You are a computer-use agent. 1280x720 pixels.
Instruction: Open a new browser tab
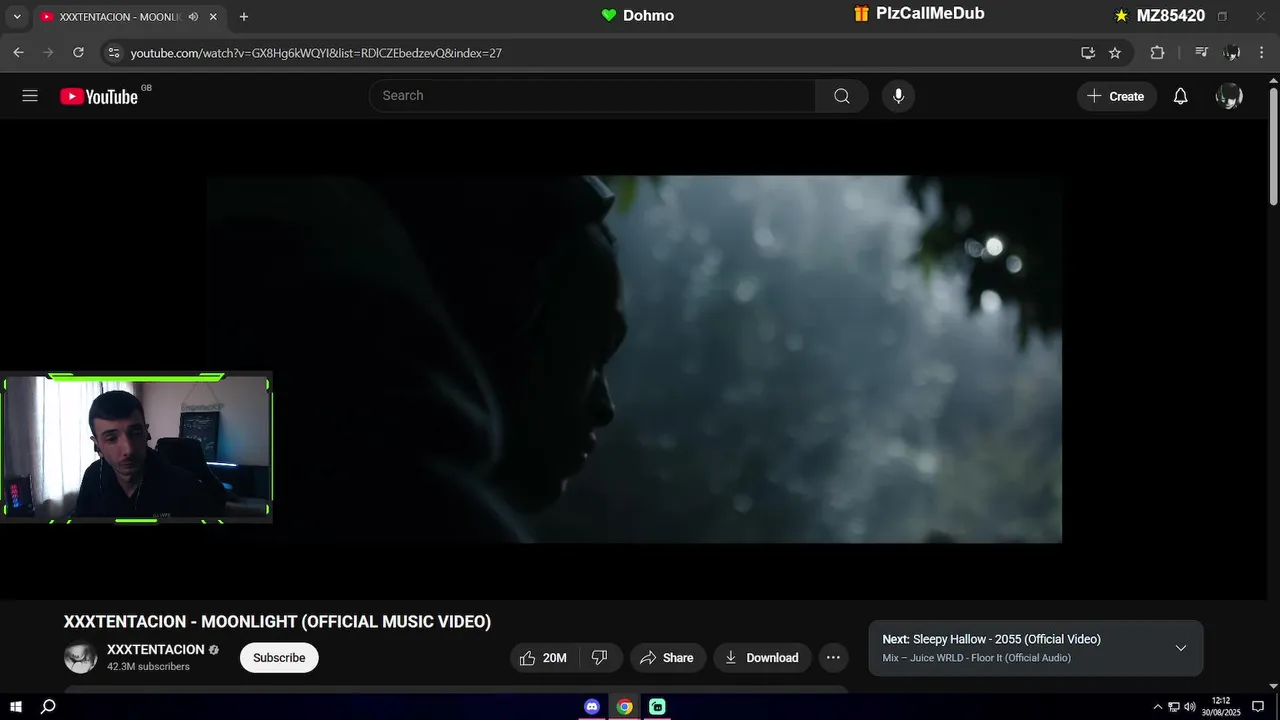click(244, 17)
